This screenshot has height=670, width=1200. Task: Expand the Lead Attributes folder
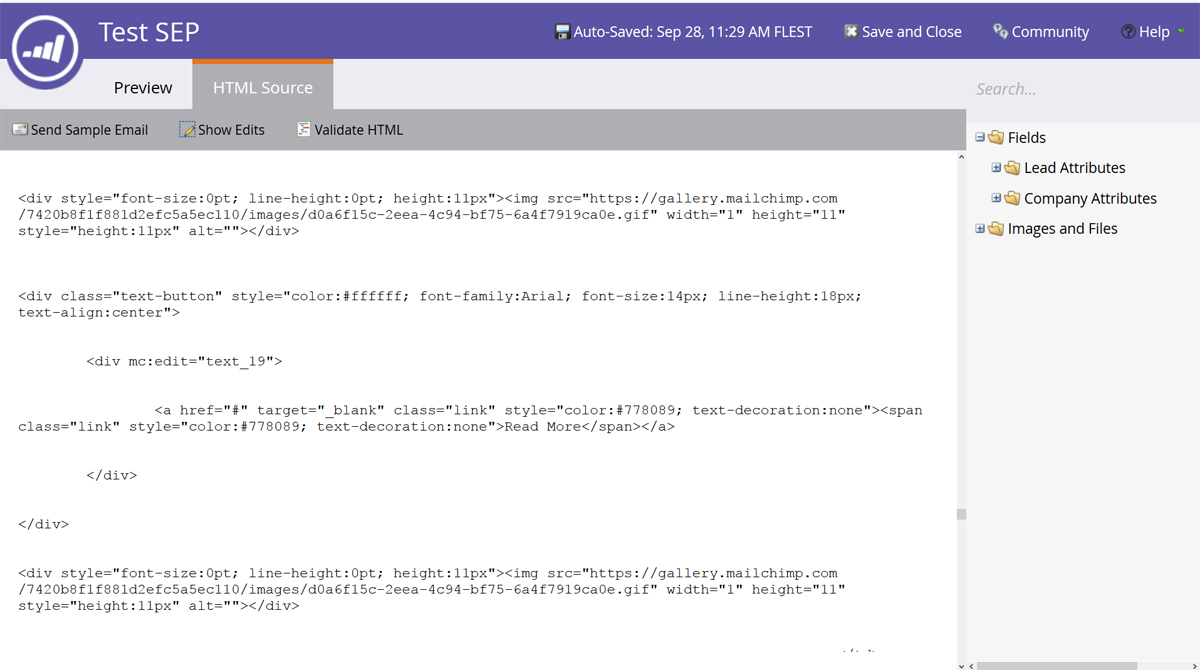point(996,168)
